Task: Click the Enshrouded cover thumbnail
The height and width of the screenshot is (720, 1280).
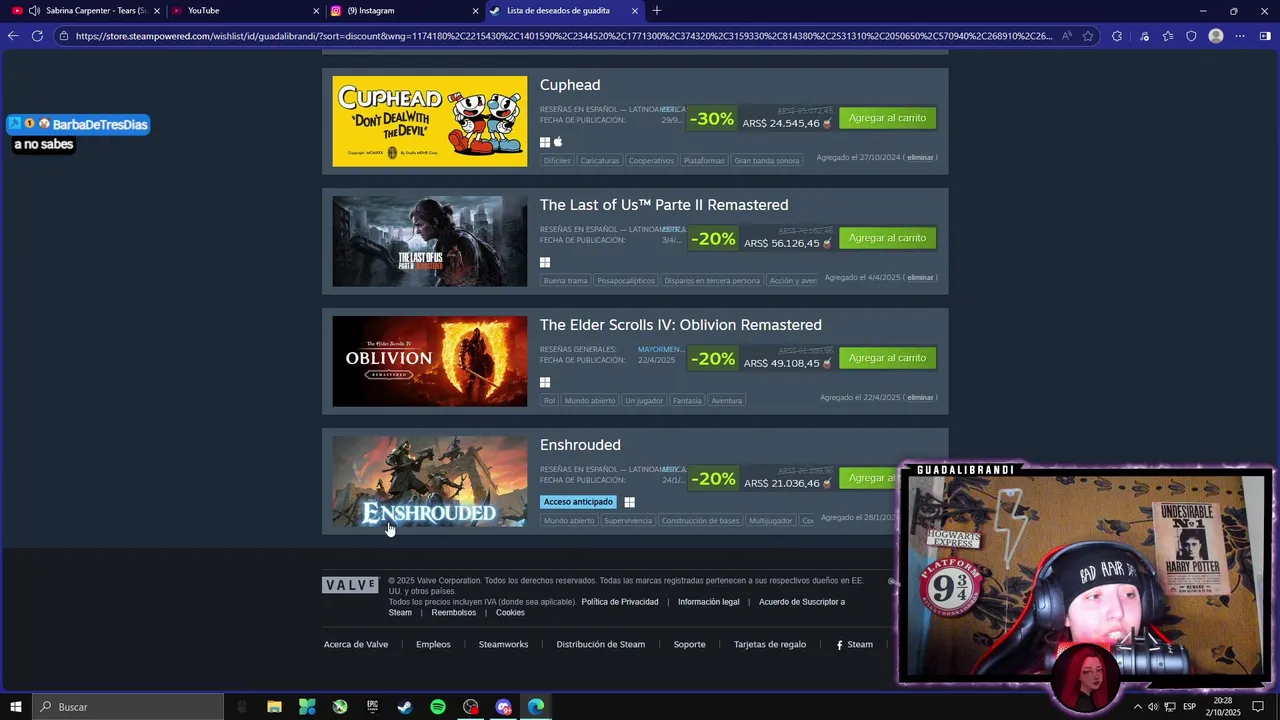Action: point(430,481)
